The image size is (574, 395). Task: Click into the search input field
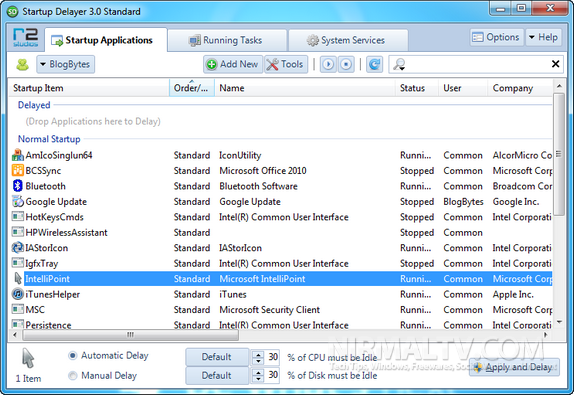476,64
